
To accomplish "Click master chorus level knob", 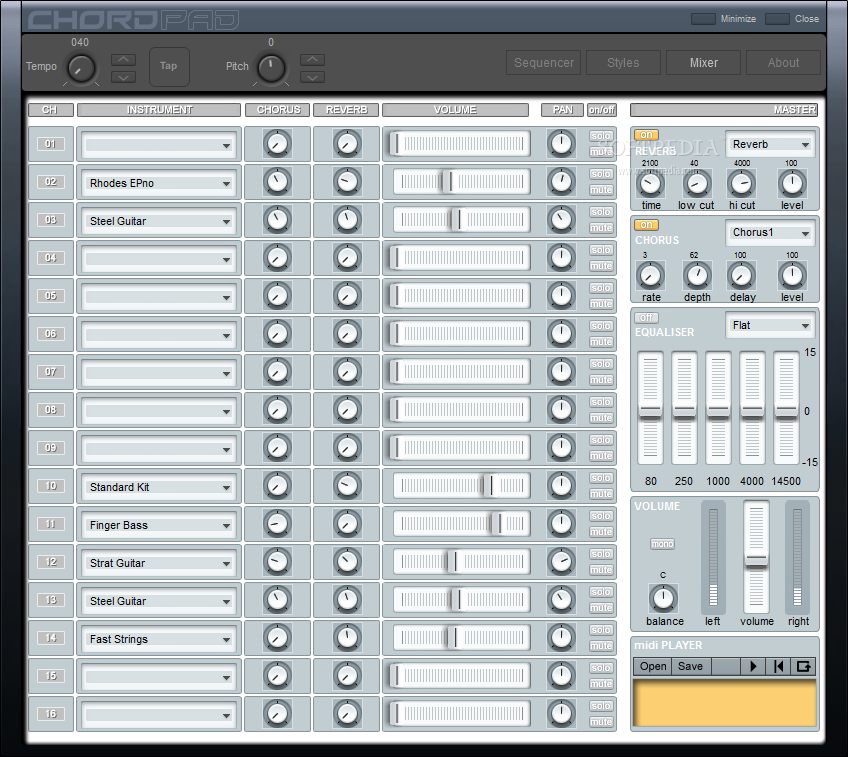I will click(792, 276).
